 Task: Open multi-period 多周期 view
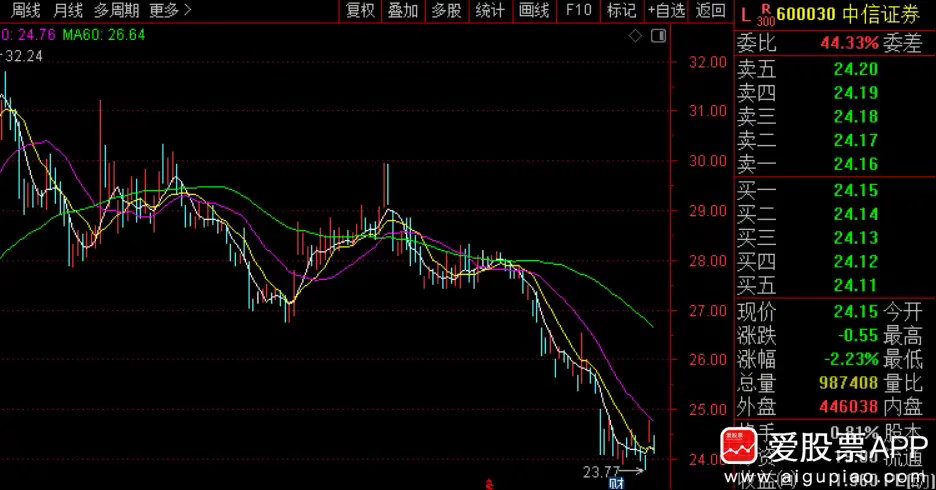pyautogui.click(x=116, y=10)
